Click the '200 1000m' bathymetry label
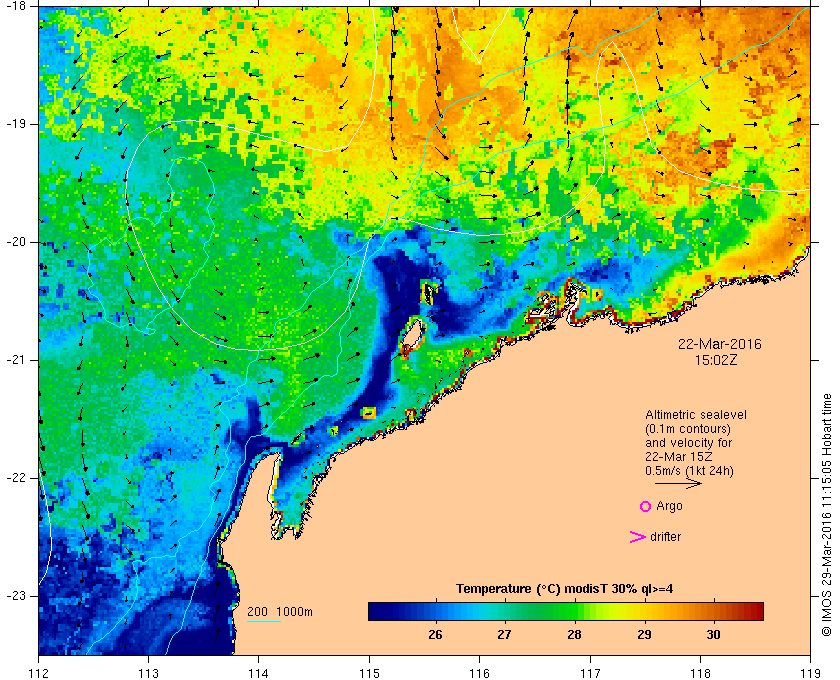The height and width of the screenshot is (680, 840). tap(280, 612)
